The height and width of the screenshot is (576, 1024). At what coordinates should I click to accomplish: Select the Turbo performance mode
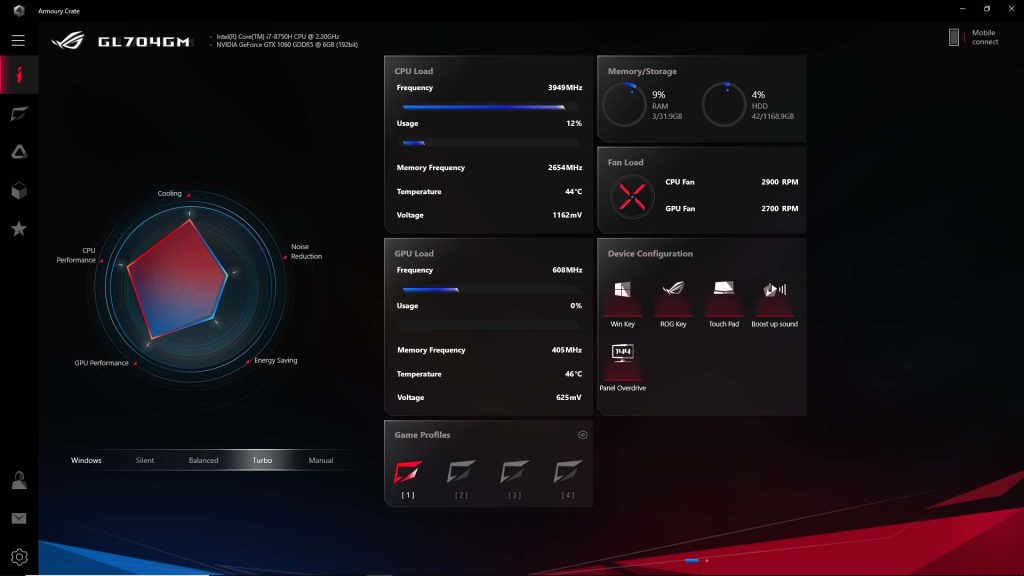(262, 460)
